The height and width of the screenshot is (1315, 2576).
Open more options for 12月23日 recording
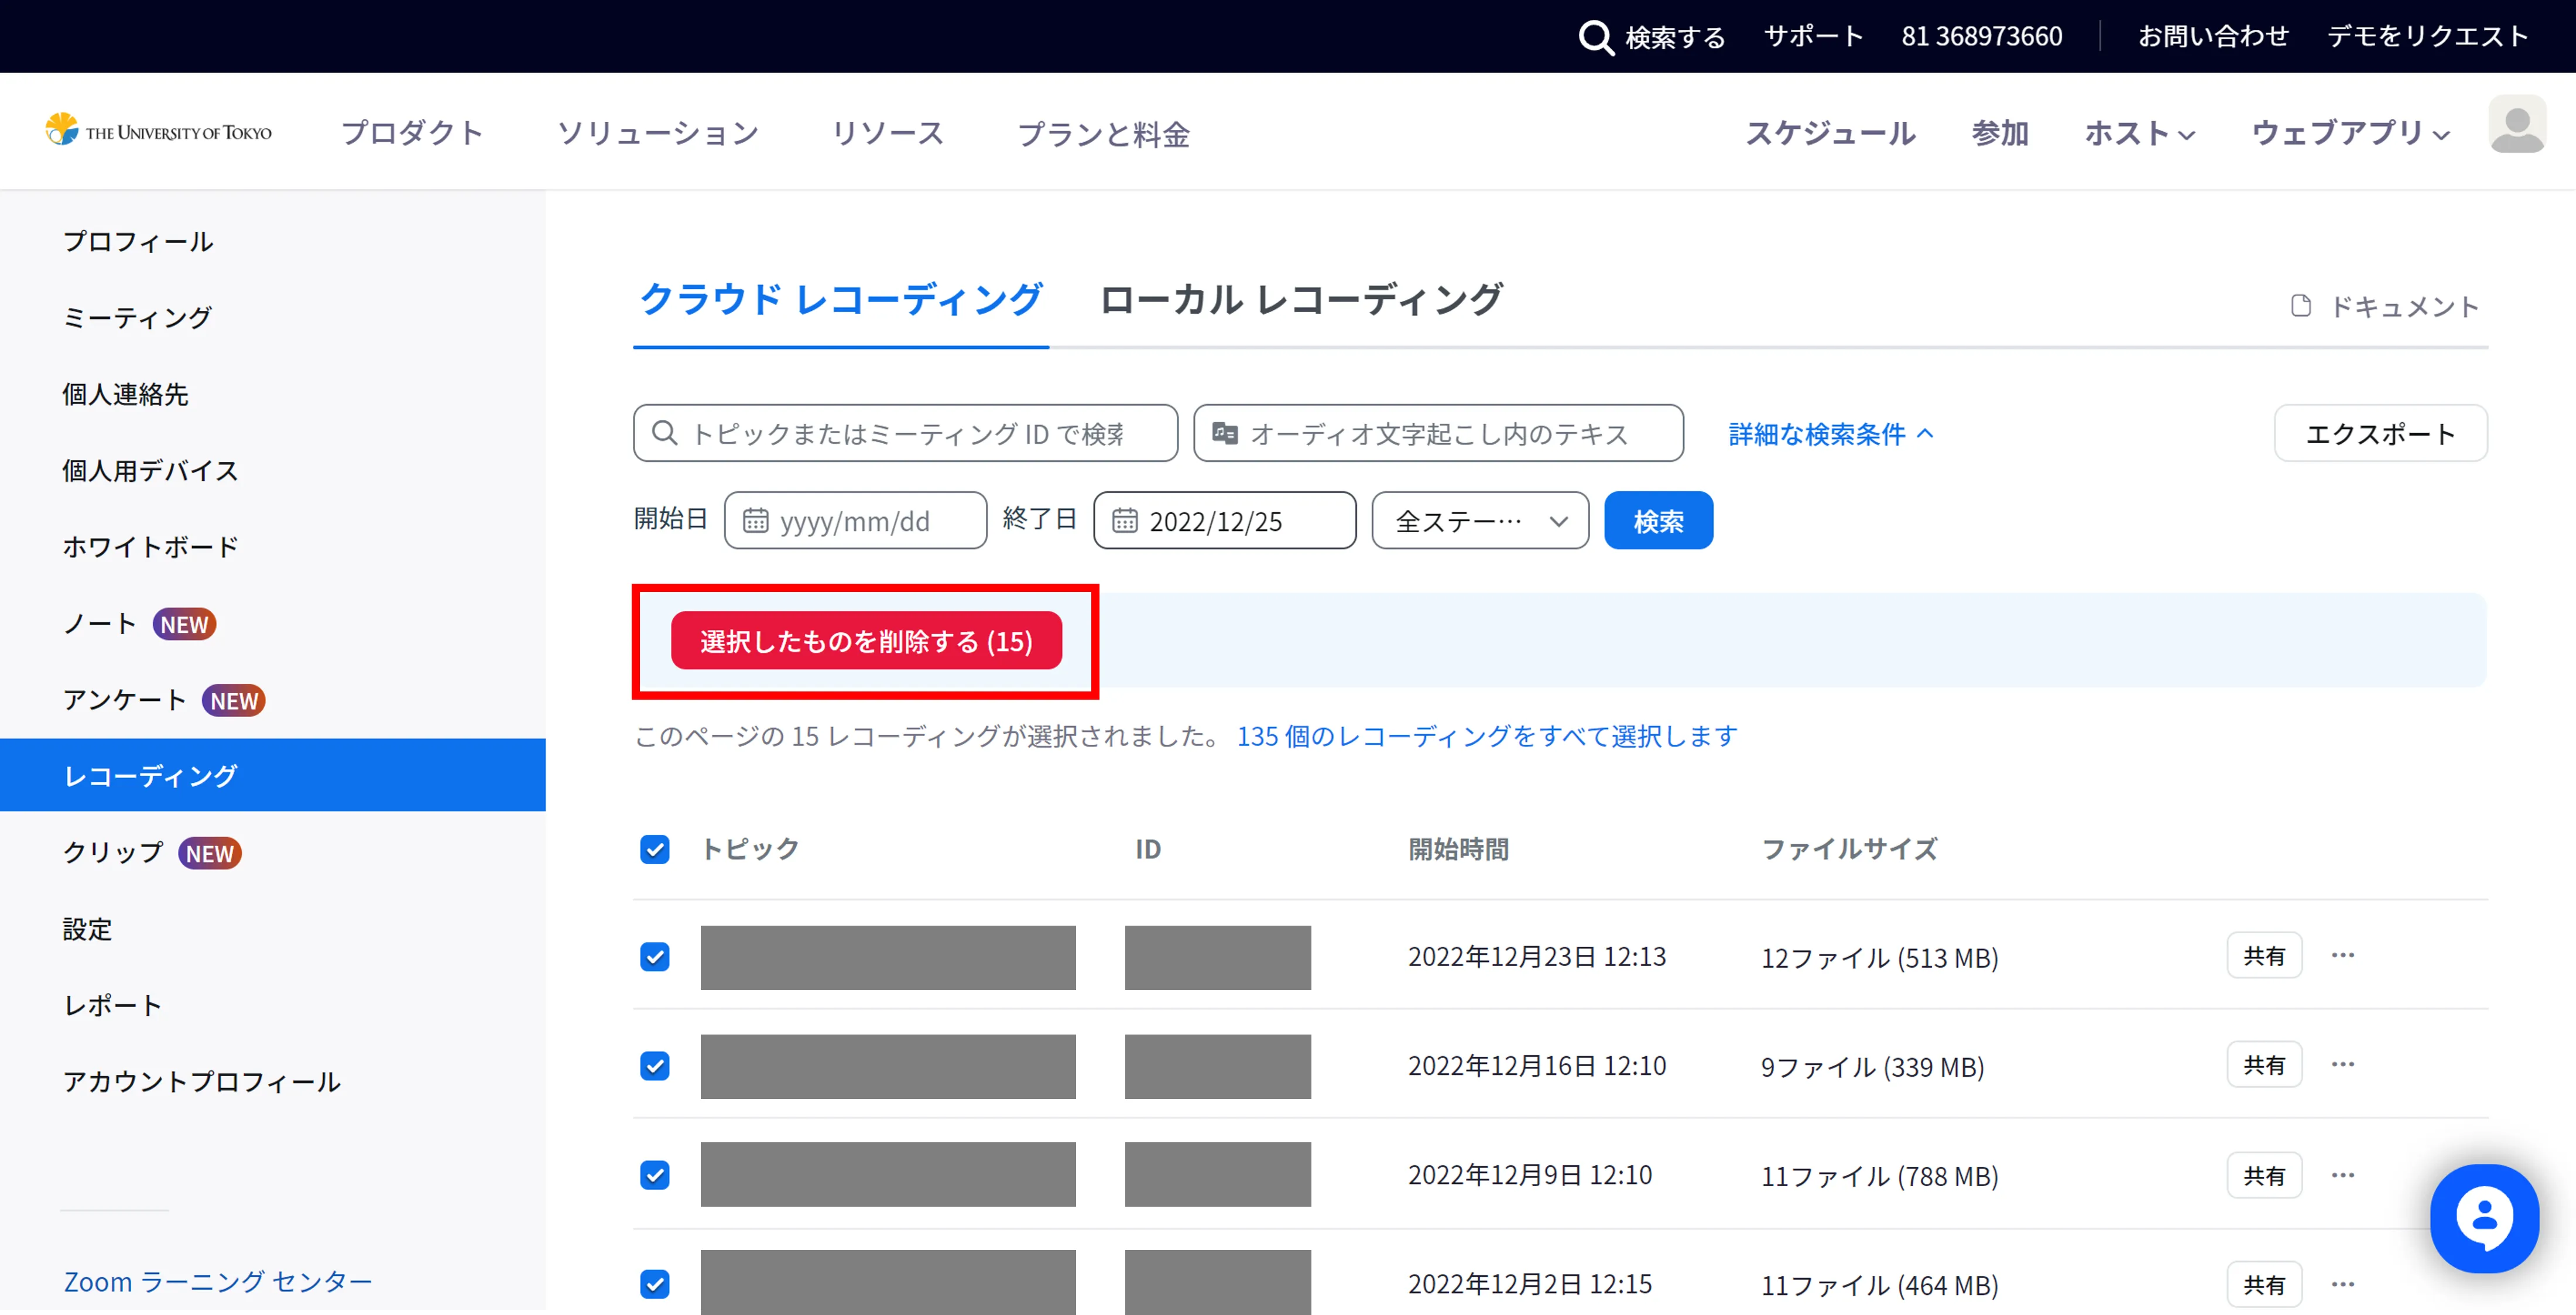[x=2342, y=955]
